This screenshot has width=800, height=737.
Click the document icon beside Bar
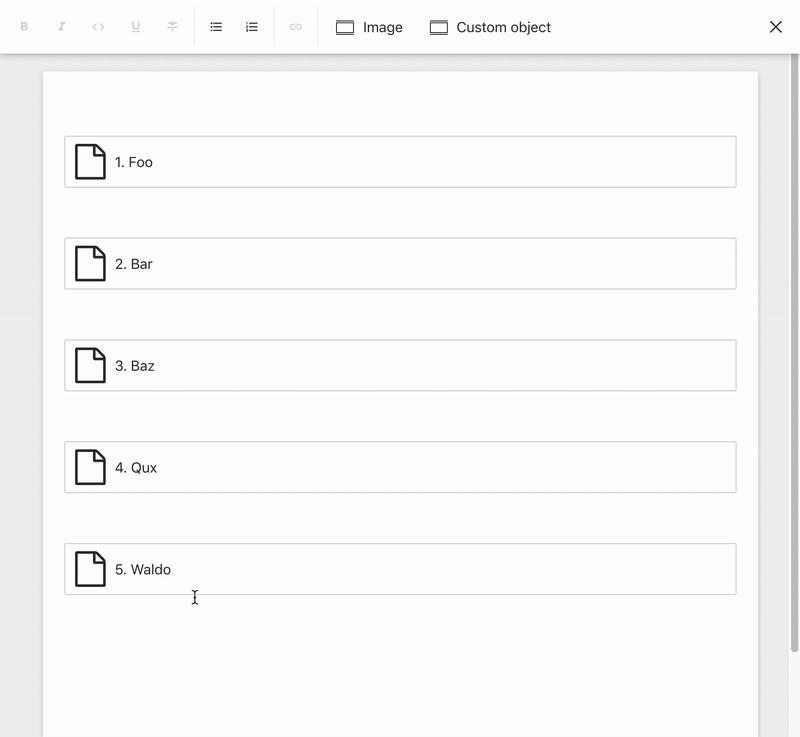tap(90, 264)
